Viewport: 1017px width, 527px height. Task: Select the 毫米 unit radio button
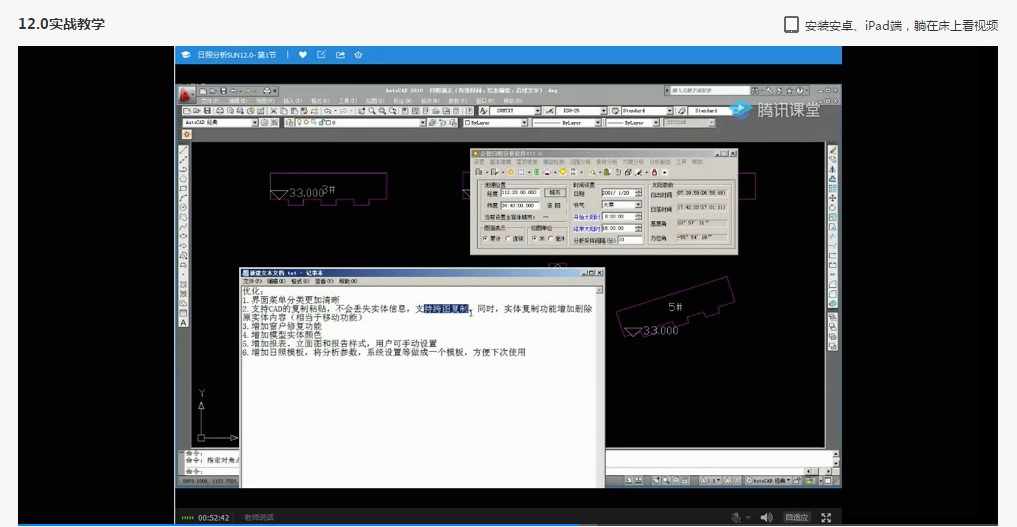551,239
